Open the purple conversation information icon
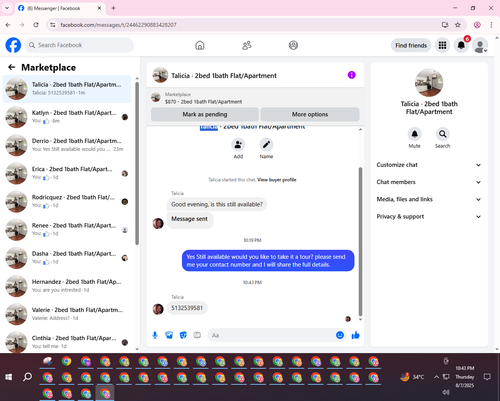The image size is (500, 401). pos(352,75)
